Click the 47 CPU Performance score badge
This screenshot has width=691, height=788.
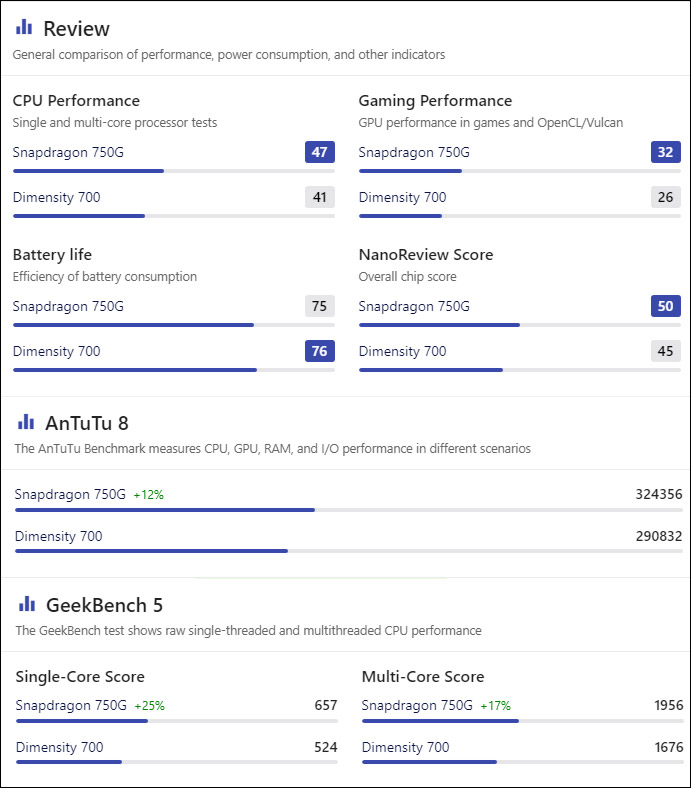[x=320, y=152]
